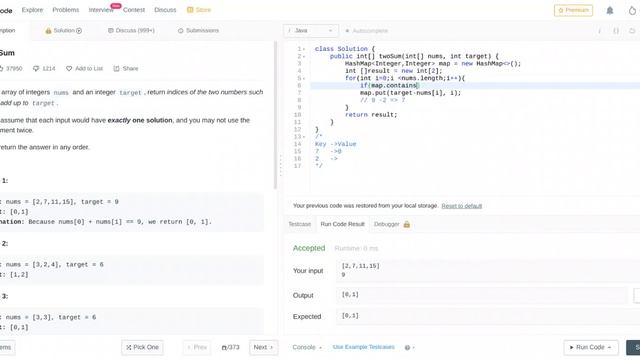Click the Pick One shuffle button

click(142, 347)
